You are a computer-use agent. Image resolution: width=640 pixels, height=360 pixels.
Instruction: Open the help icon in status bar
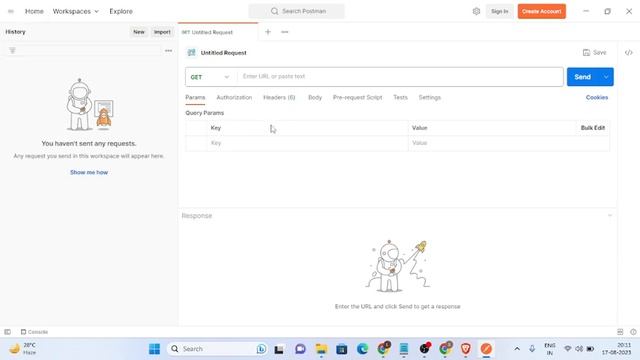tap(633, 332)
